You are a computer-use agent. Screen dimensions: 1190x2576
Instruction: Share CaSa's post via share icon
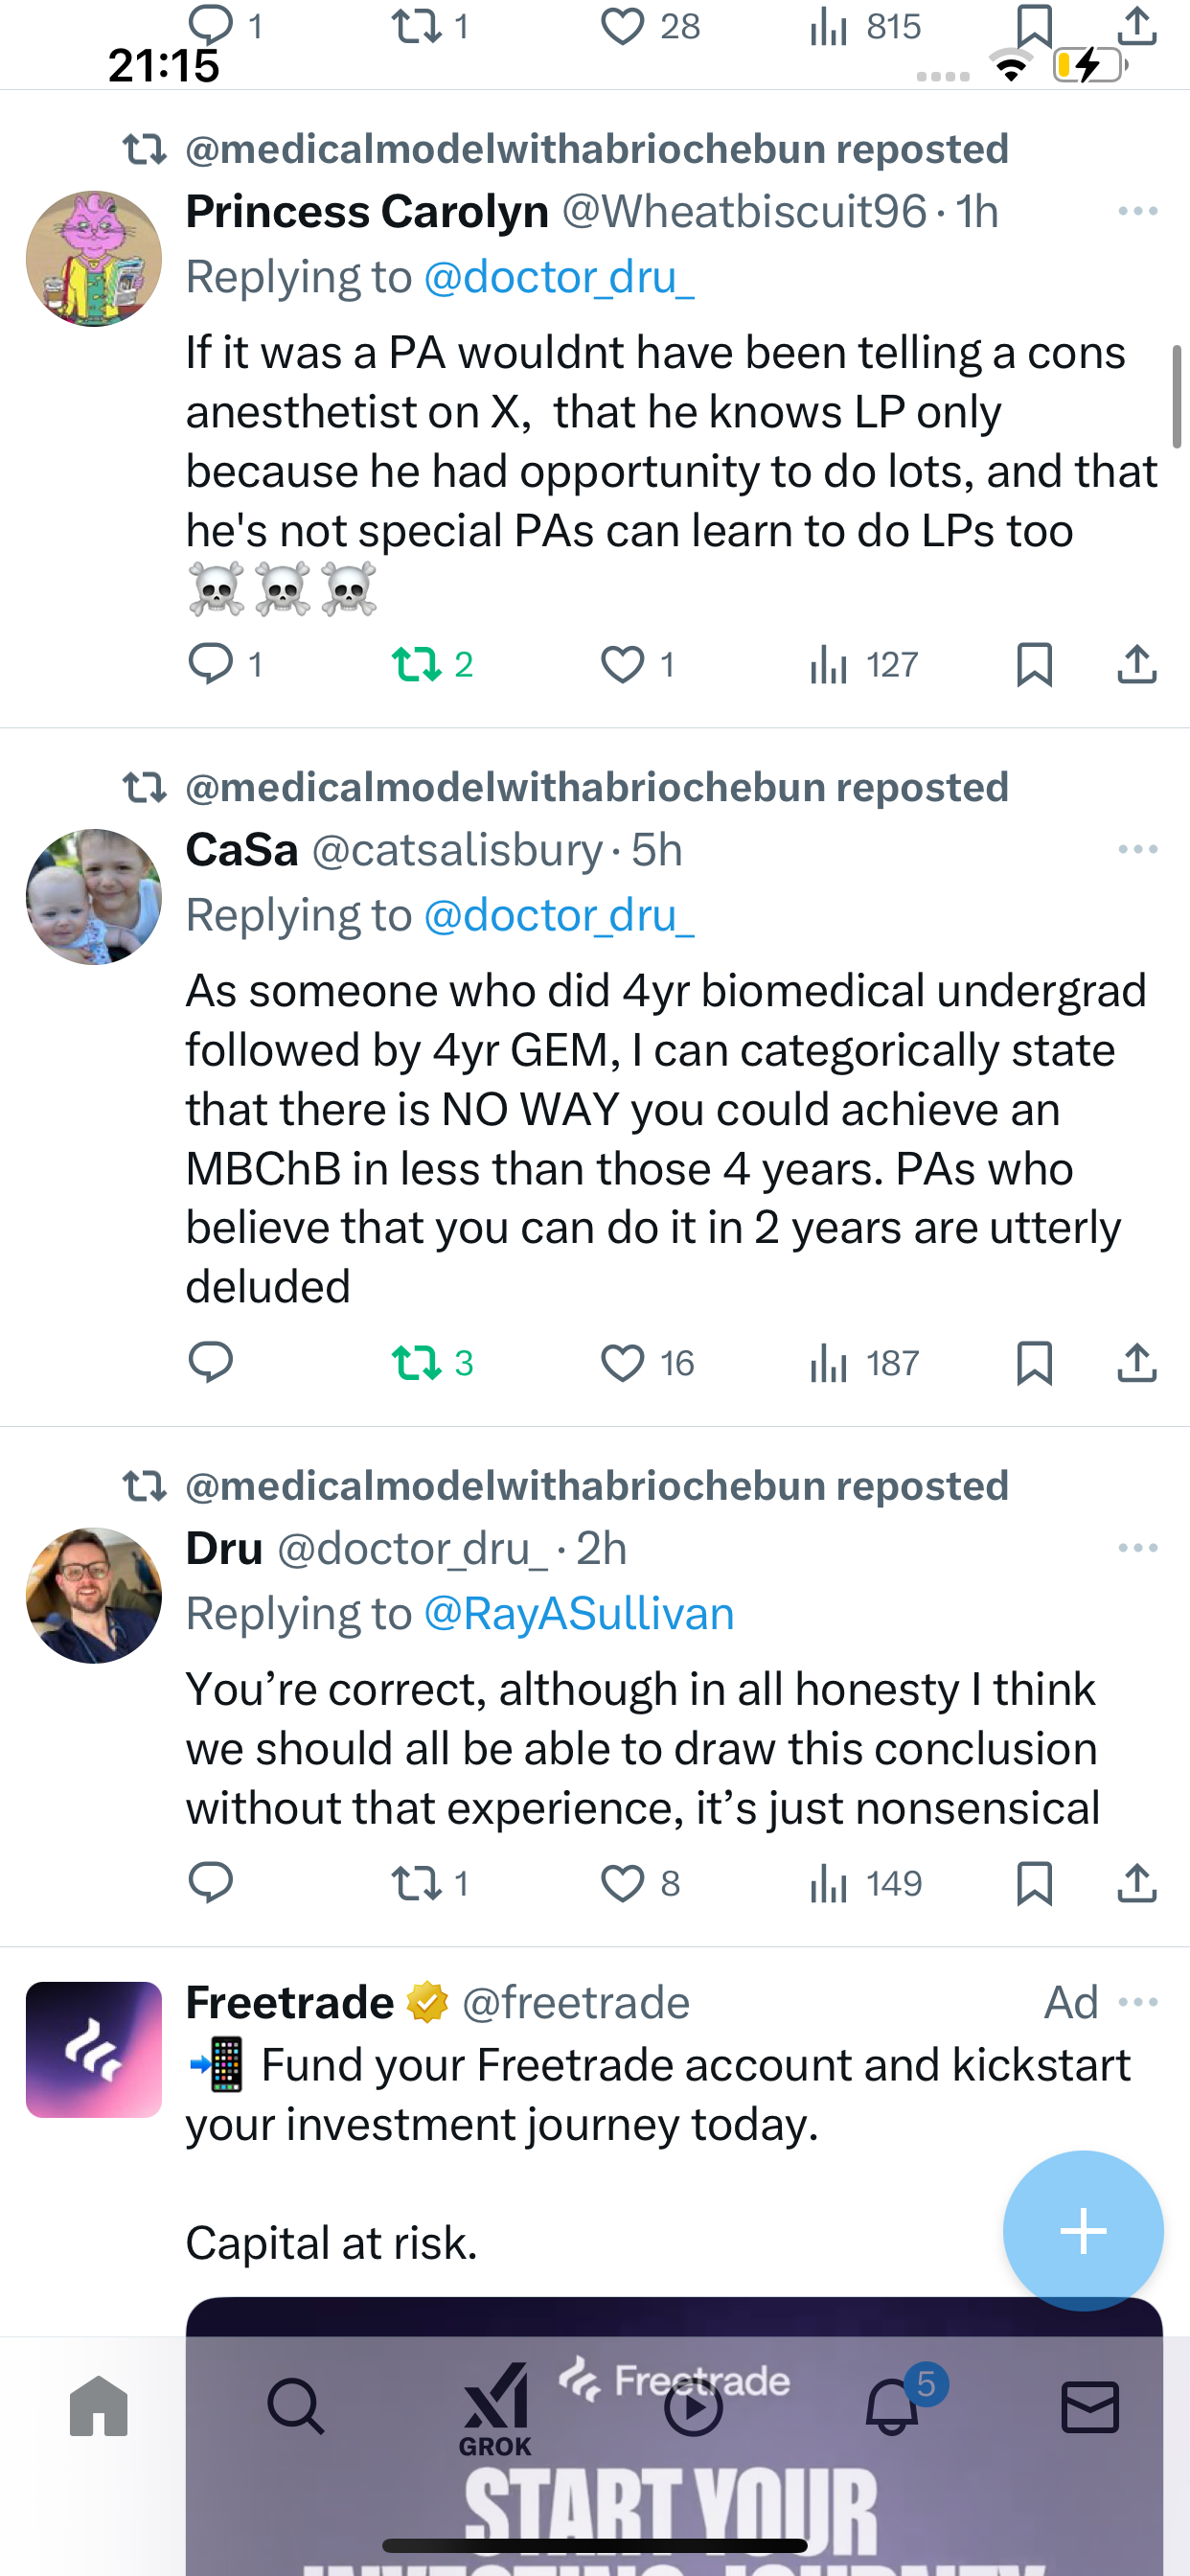coord(1137,1363)
